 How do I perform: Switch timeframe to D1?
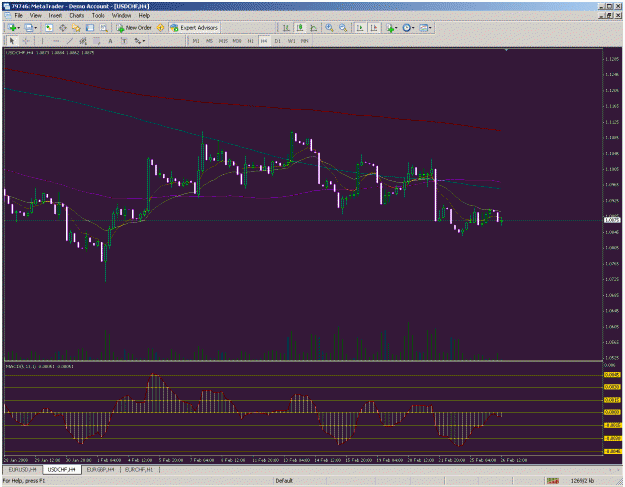277,41
